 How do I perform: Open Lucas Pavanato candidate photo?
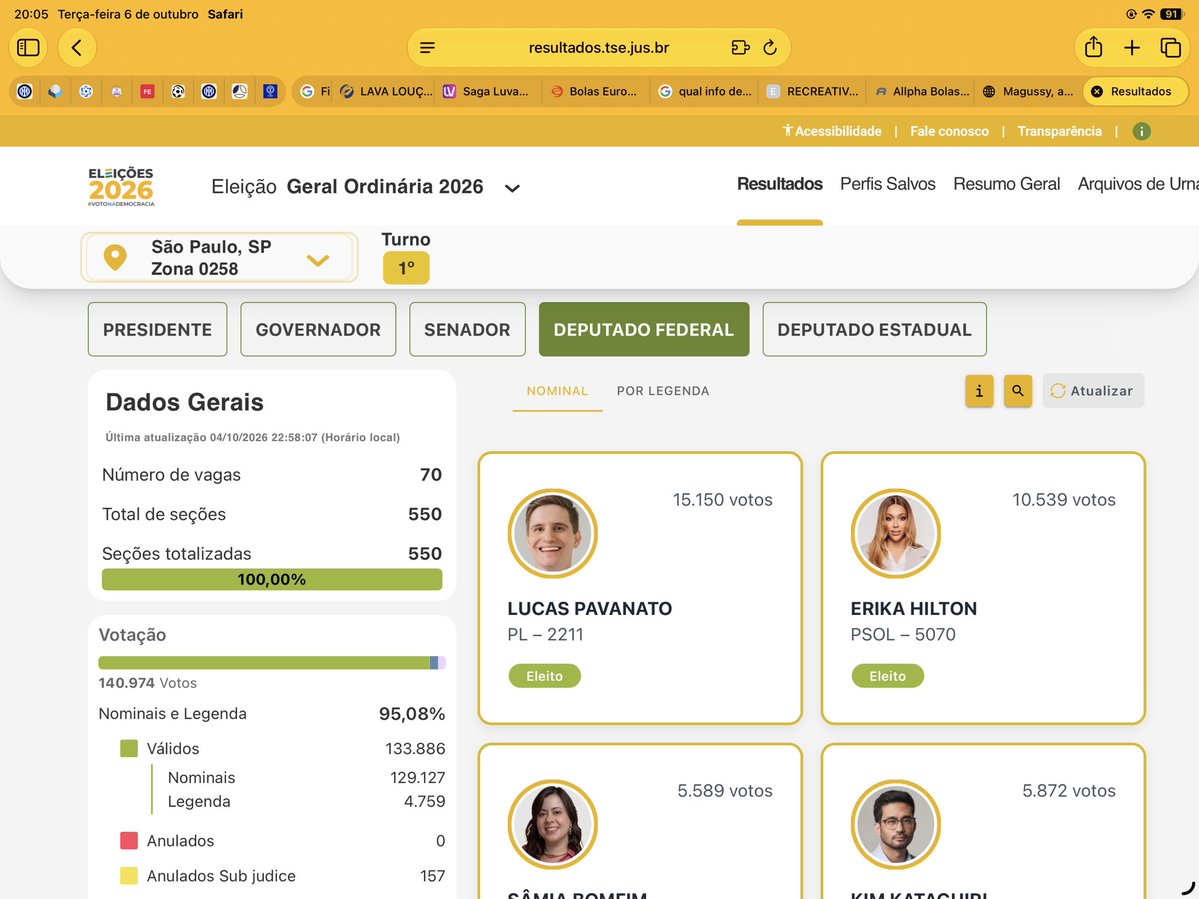(x=552, y=534)
